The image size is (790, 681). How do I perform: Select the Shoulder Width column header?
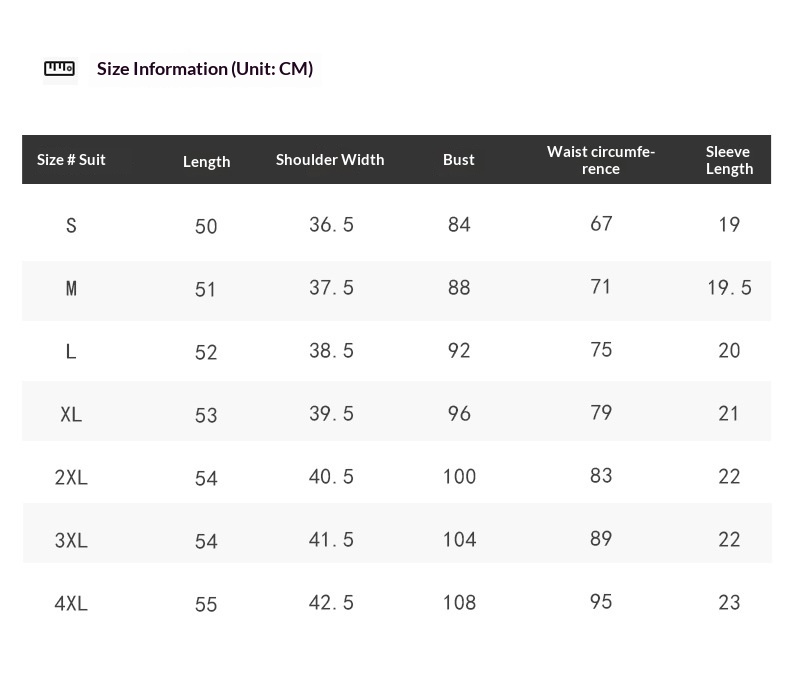pyautogui.click(x=330, y=159)
